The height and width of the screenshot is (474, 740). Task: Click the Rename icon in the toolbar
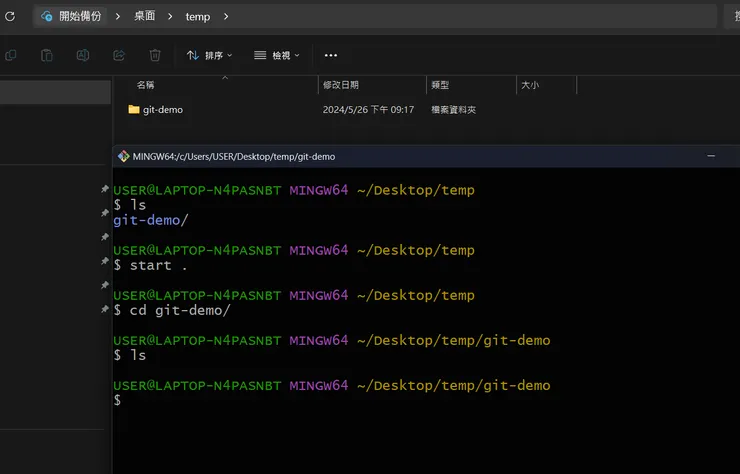(x=83, y=55)
